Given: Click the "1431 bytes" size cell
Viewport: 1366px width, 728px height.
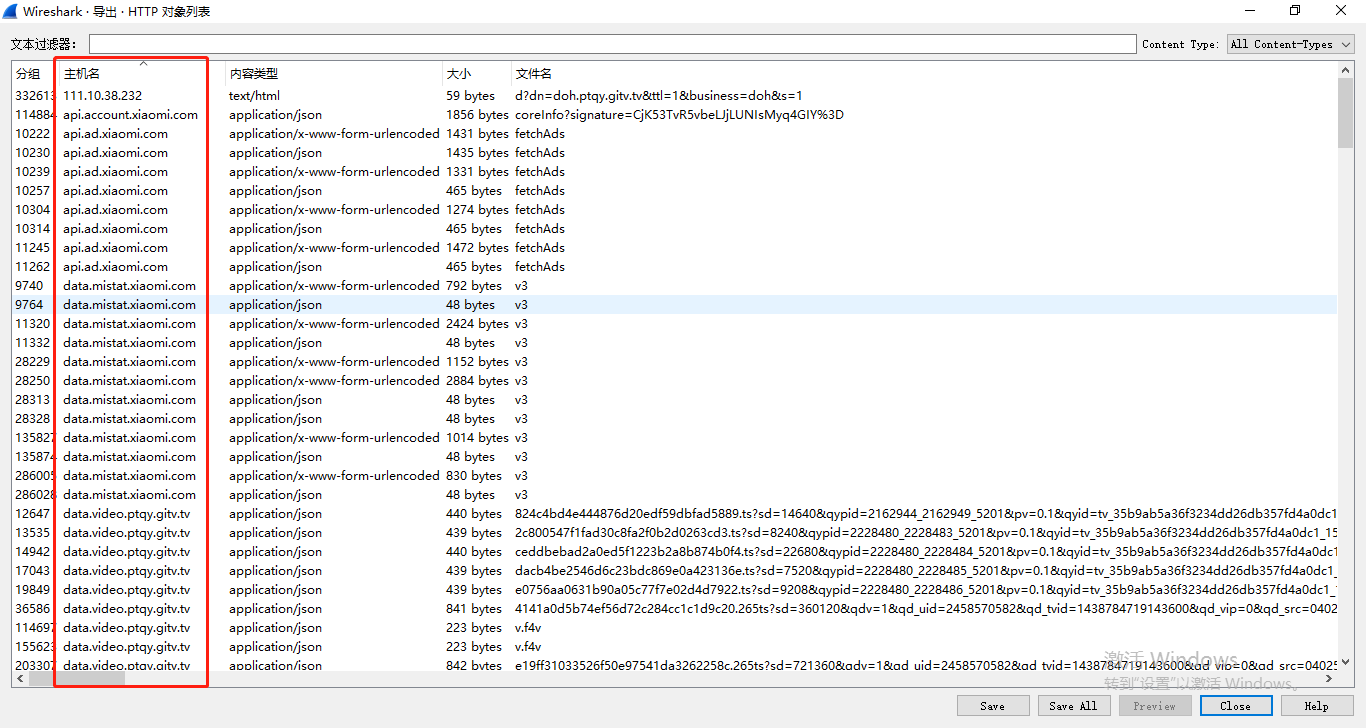Looking at the screenshot, I should click(x=478, y=134).
